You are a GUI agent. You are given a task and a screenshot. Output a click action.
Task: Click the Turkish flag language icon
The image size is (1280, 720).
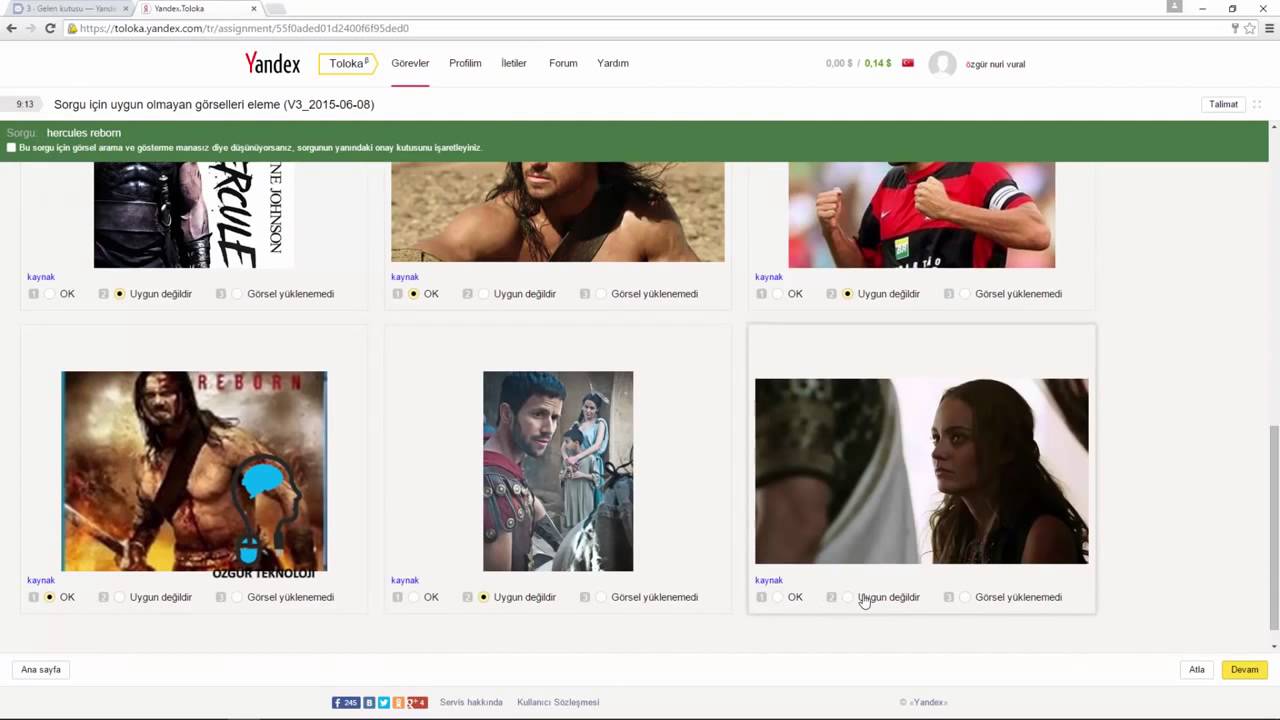pyautogui.click(x=908, y=63)
